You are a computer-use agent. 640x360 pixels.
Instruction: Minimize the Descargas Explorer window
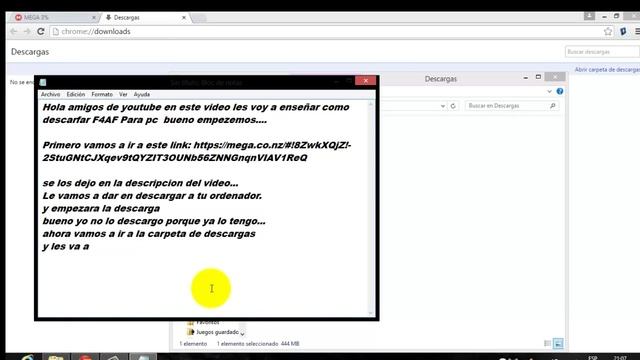click(526, 77)
